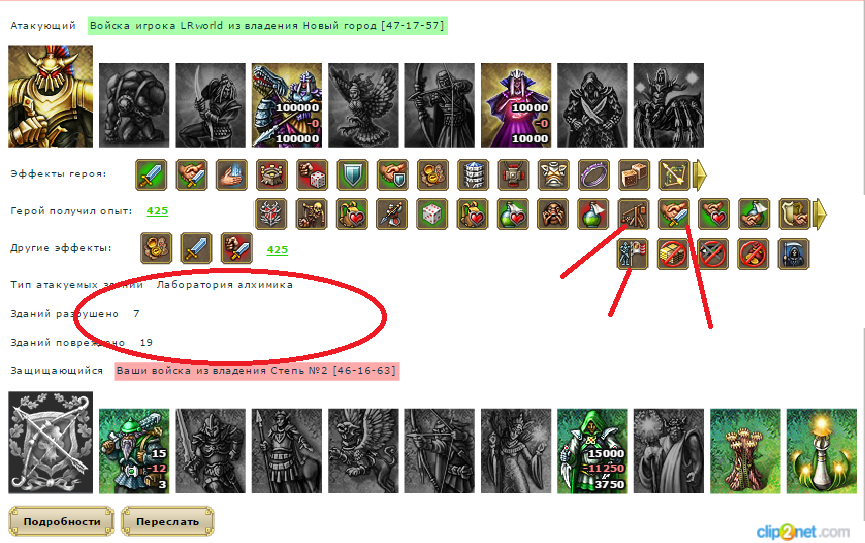
Task: Click the gold coins icon under other effects
Action: (156, 248)
